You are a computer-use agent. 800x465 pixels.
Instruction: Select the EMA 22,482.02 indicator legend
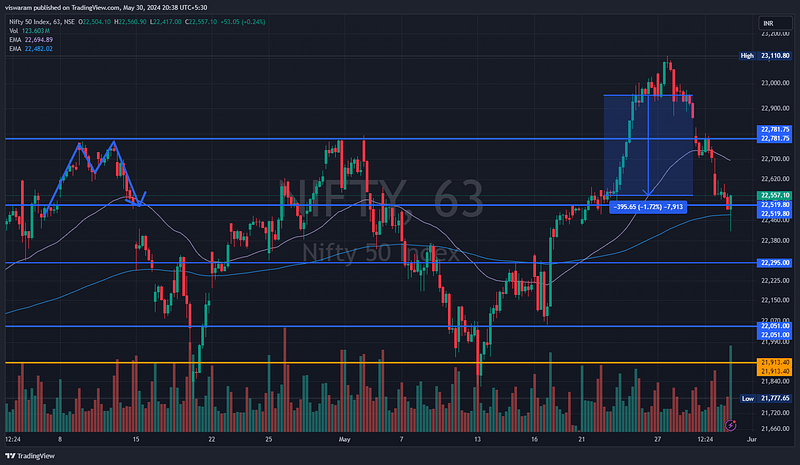tap(31, 49)
